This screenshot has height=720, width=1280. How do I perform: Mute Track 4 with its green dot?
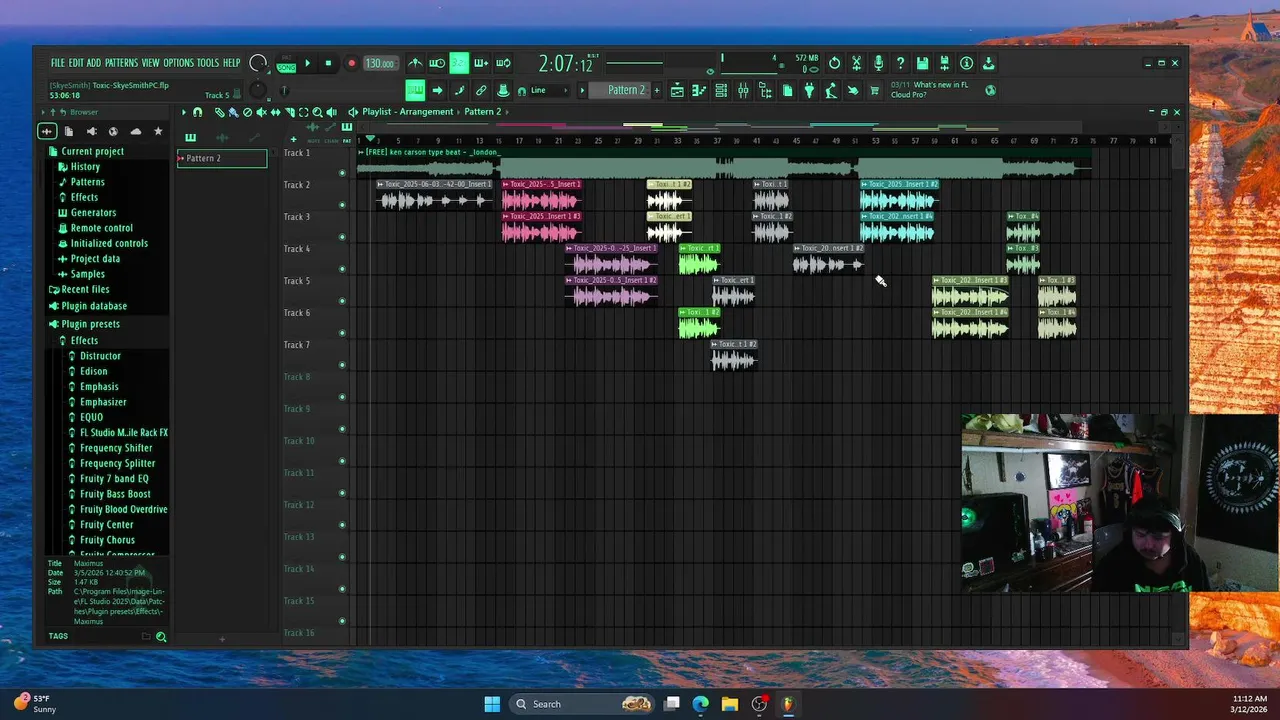tap(342, 269)
